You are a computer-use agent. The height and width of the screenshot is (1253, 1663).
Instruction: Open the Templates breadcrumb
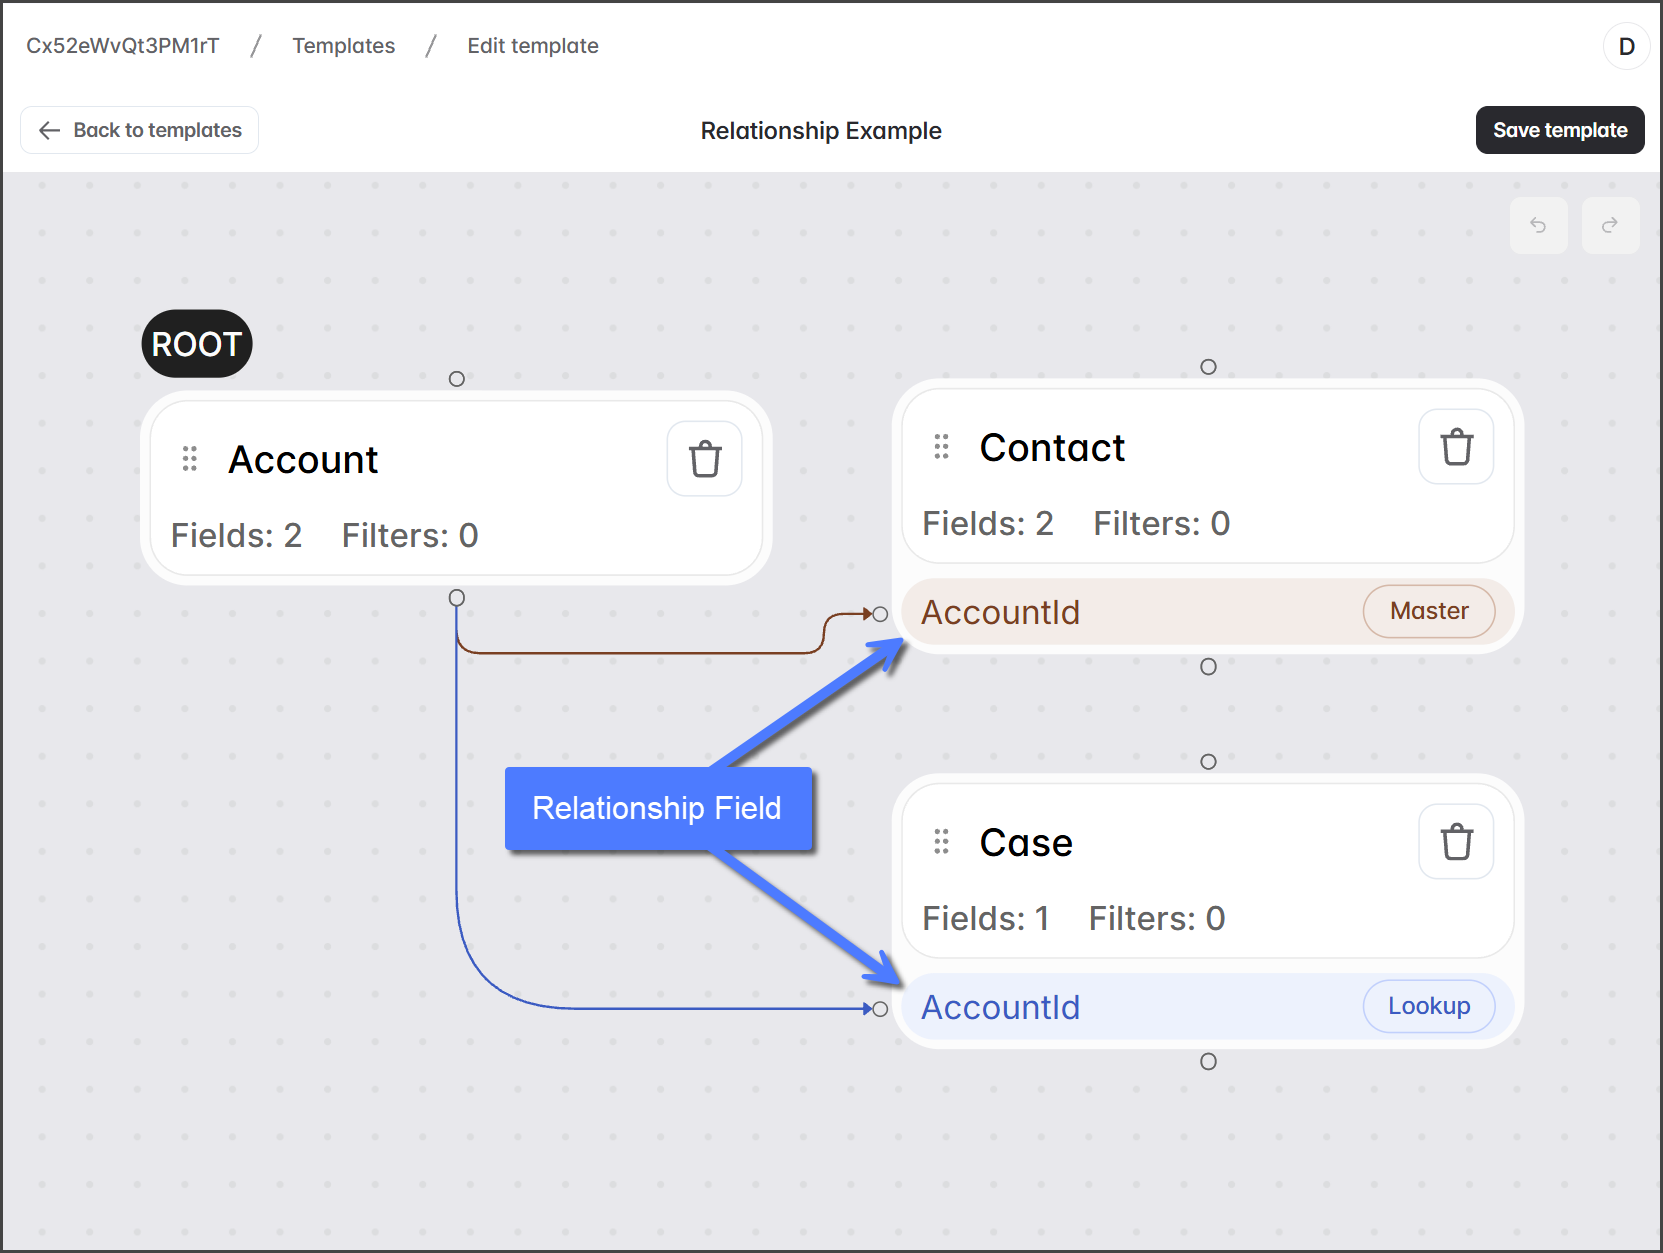coord(343,46)
